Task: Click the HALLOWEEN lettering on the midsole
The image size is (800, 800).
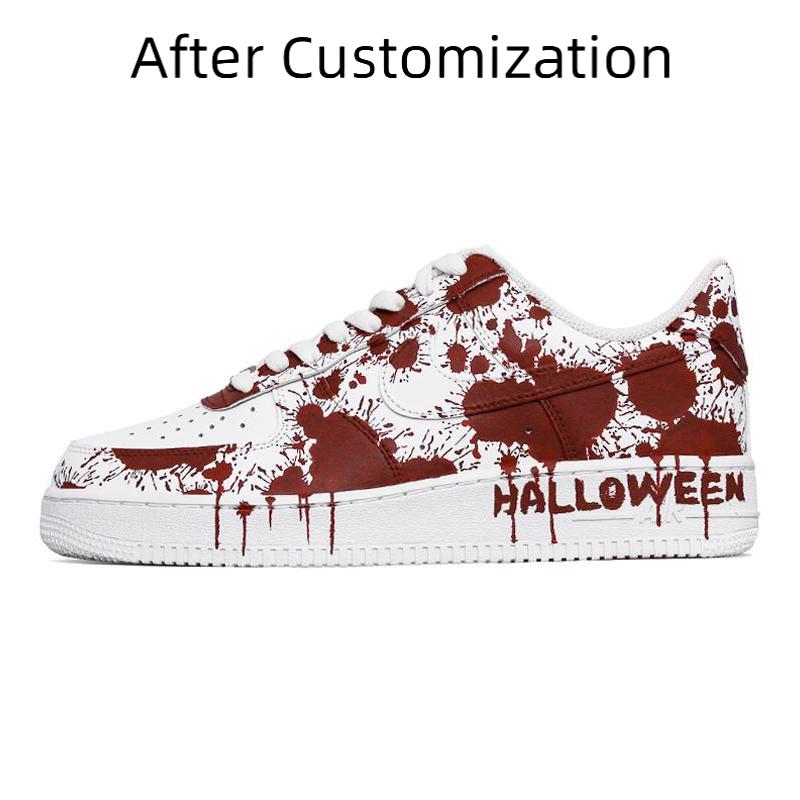Action: coord(619,493)
